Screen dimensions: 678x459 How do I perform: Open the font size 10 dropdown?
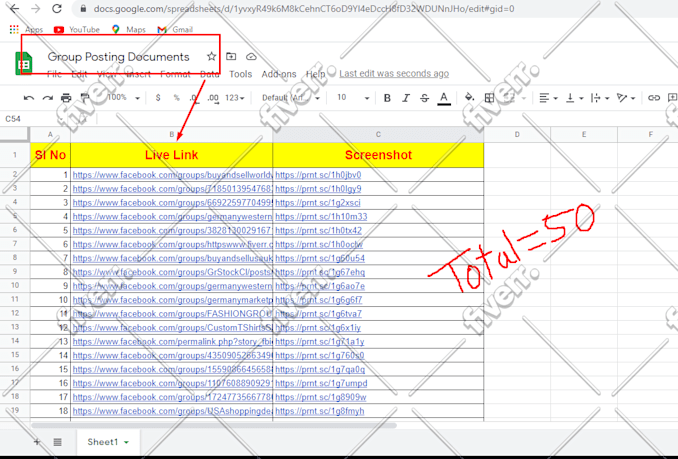click(x=353, y=98)
